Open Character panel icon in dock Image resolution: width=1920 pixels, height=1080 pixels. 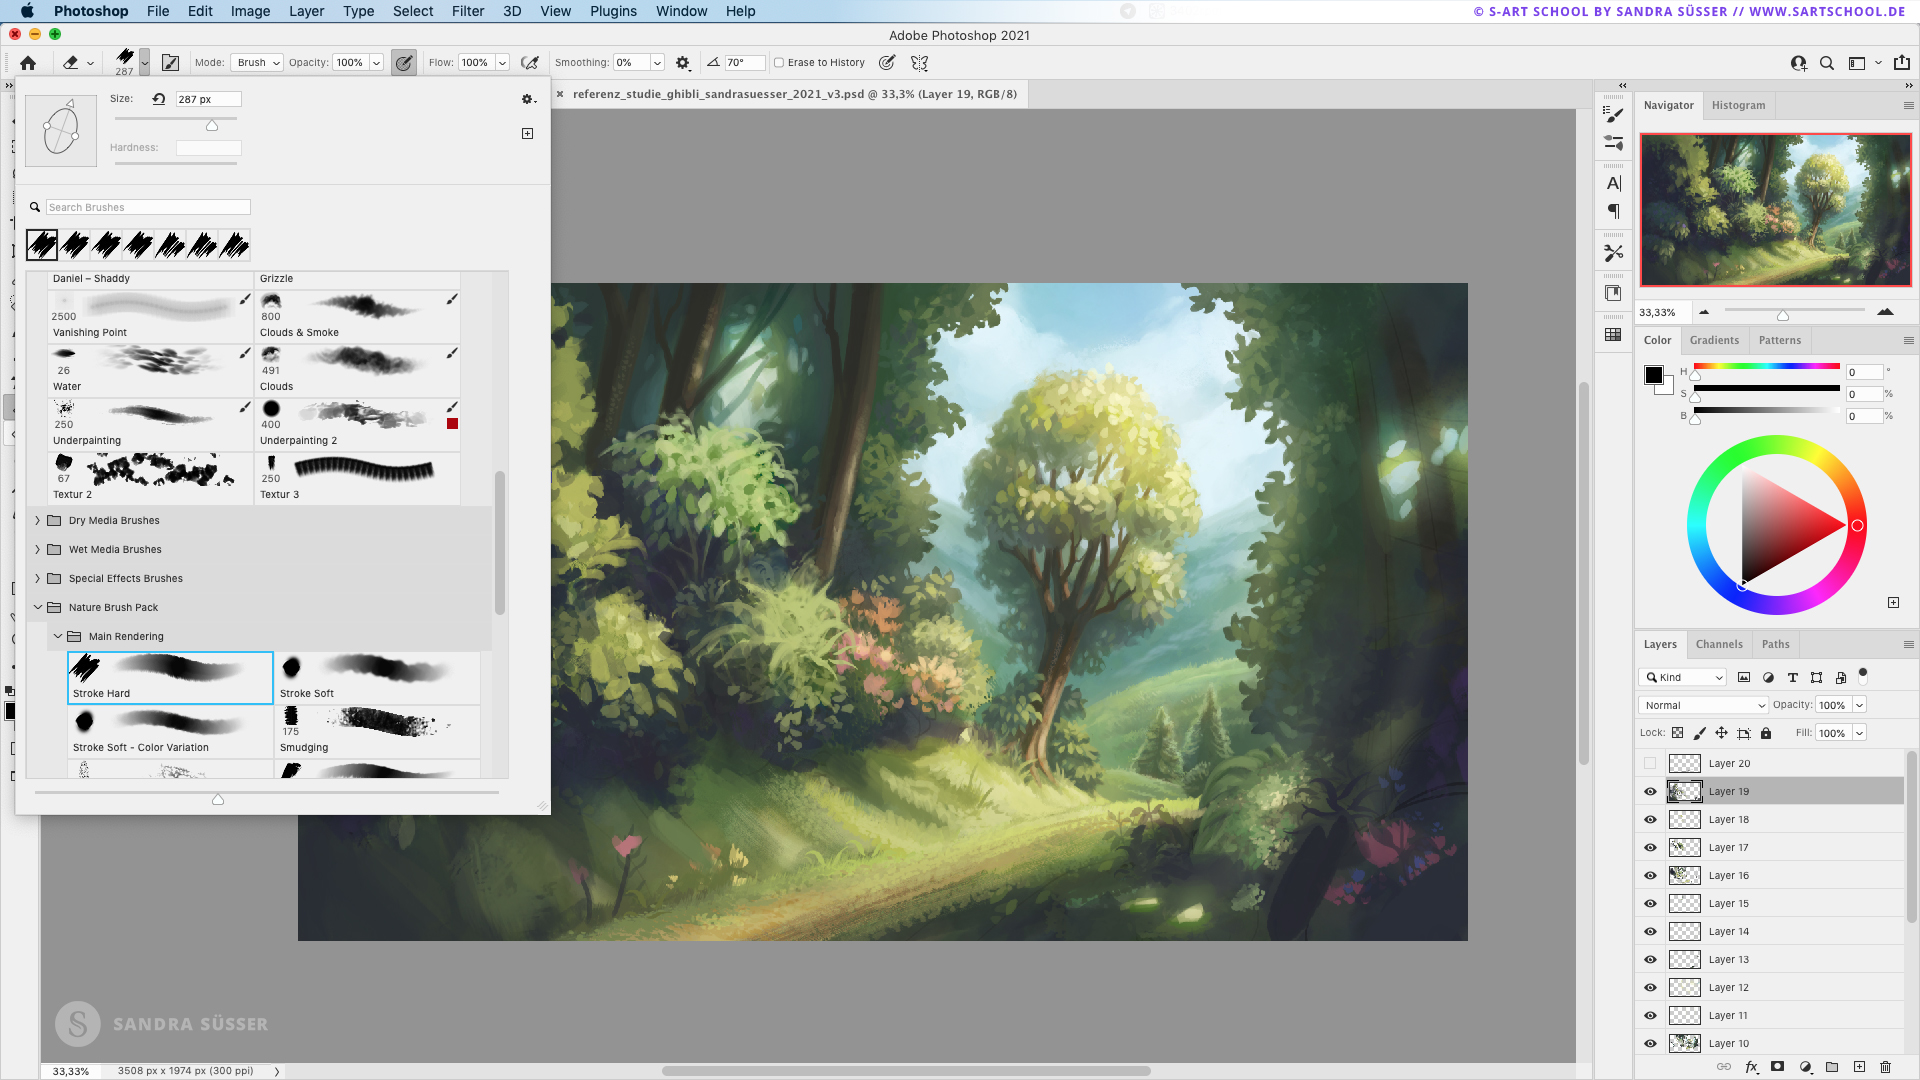[x=1613, y=184]
